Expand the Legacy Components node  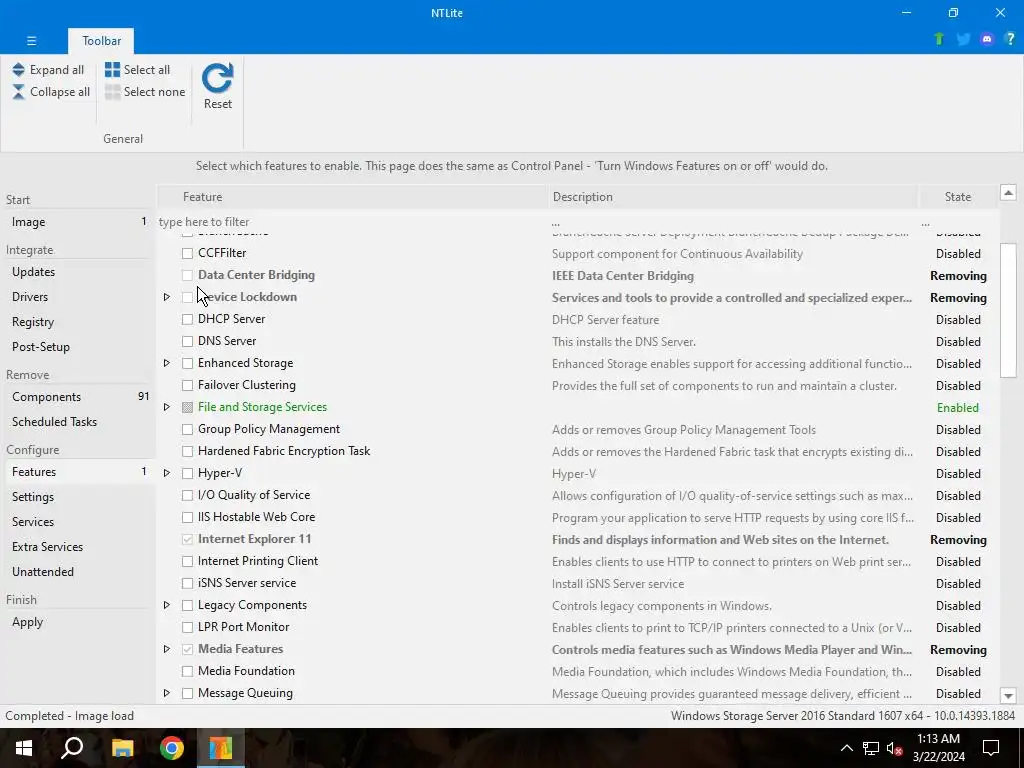(x=167, y=605)
